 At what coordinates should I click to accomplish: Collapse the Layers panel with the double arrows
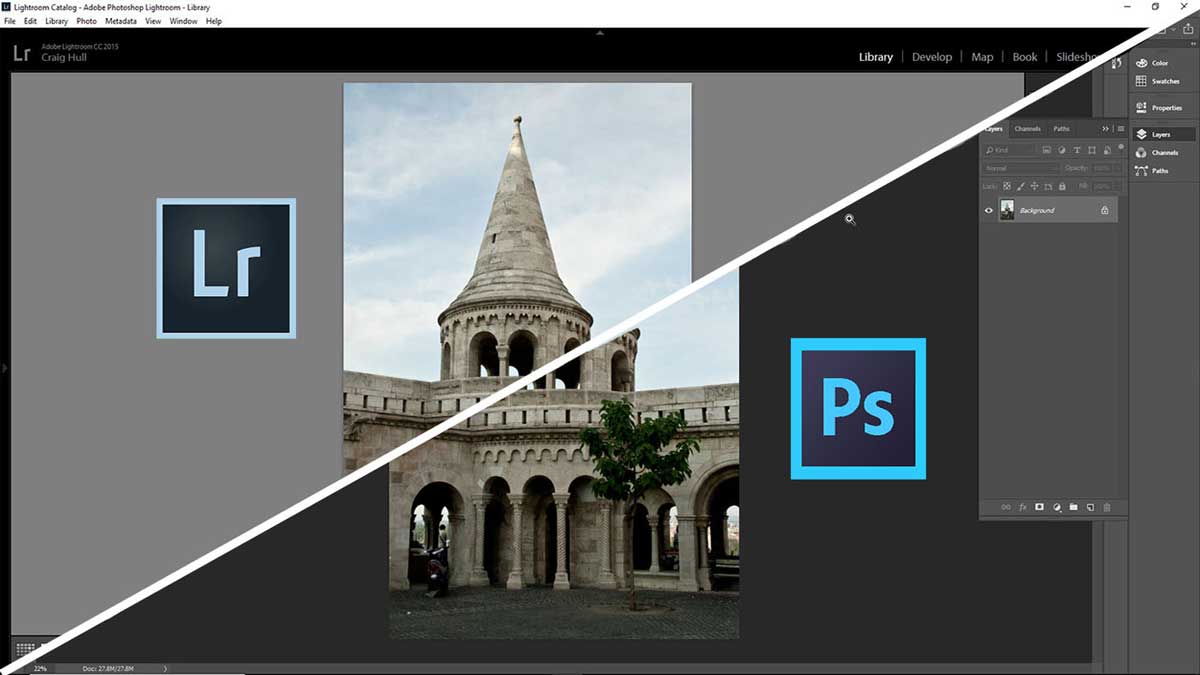1106,128
